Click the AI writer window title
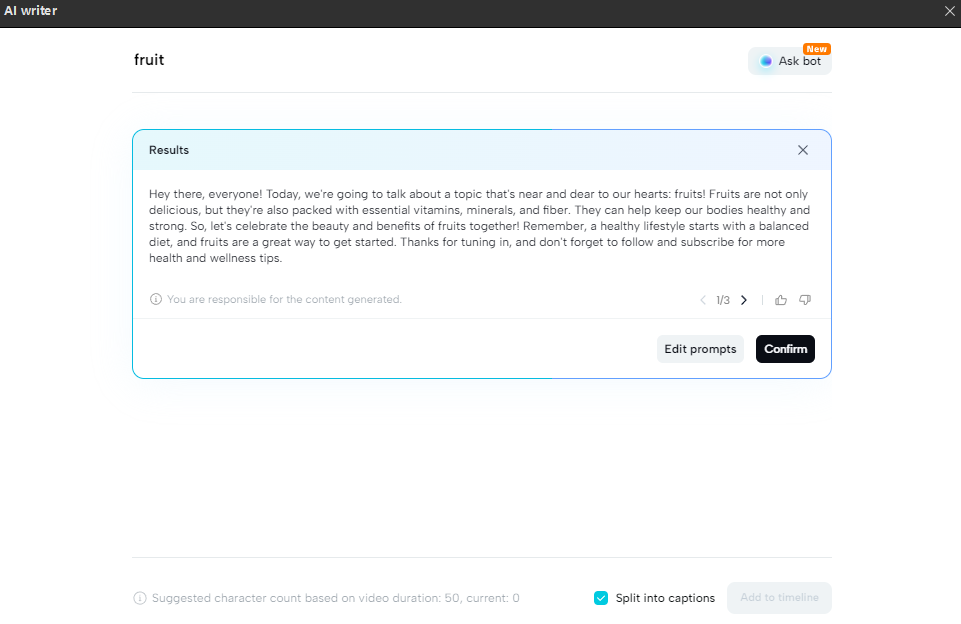Screen dimensions: 961x624 point(31,11)
